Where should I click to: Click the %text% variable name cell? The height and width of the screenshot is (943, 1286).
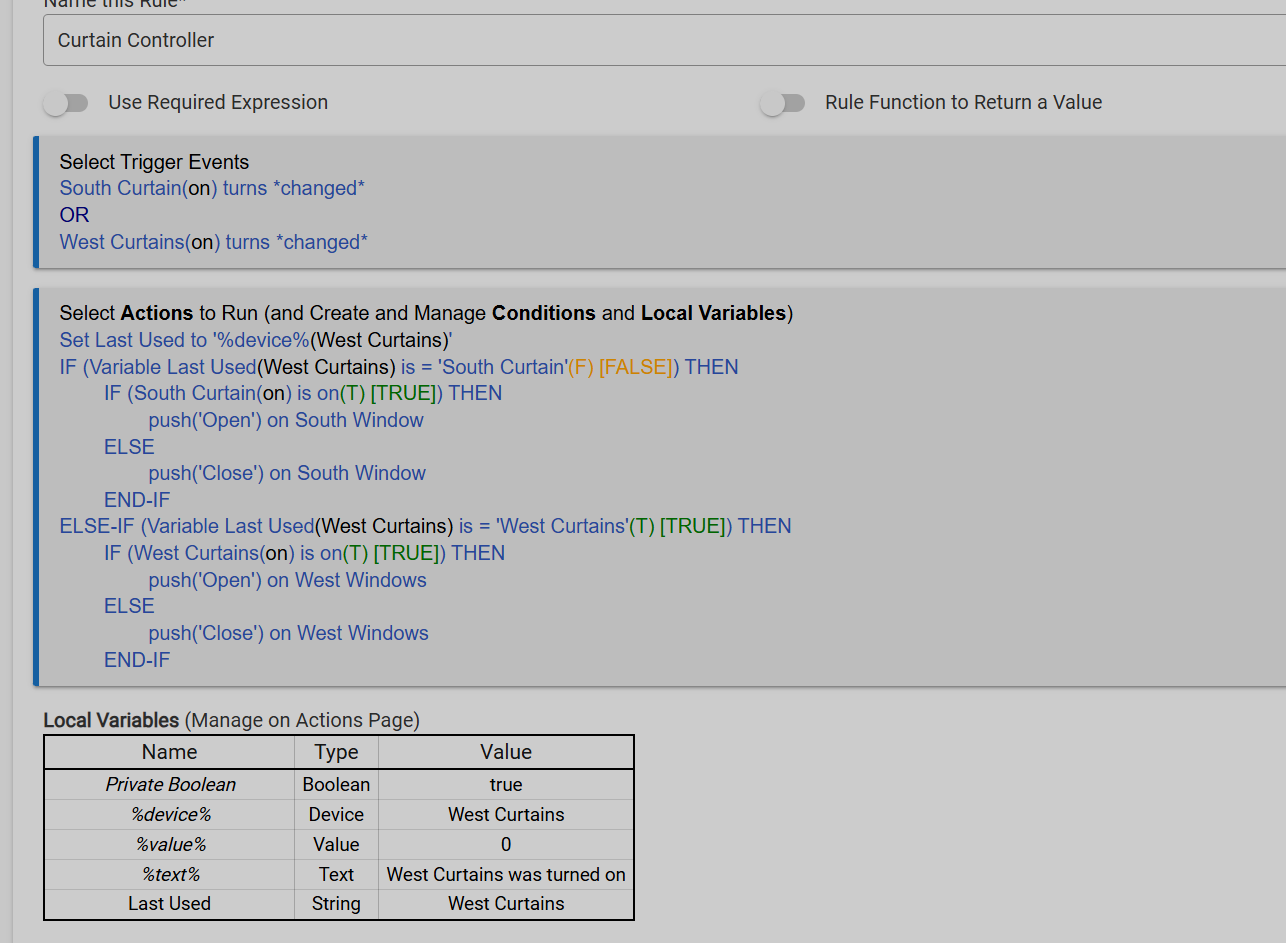tap(170, 875)
